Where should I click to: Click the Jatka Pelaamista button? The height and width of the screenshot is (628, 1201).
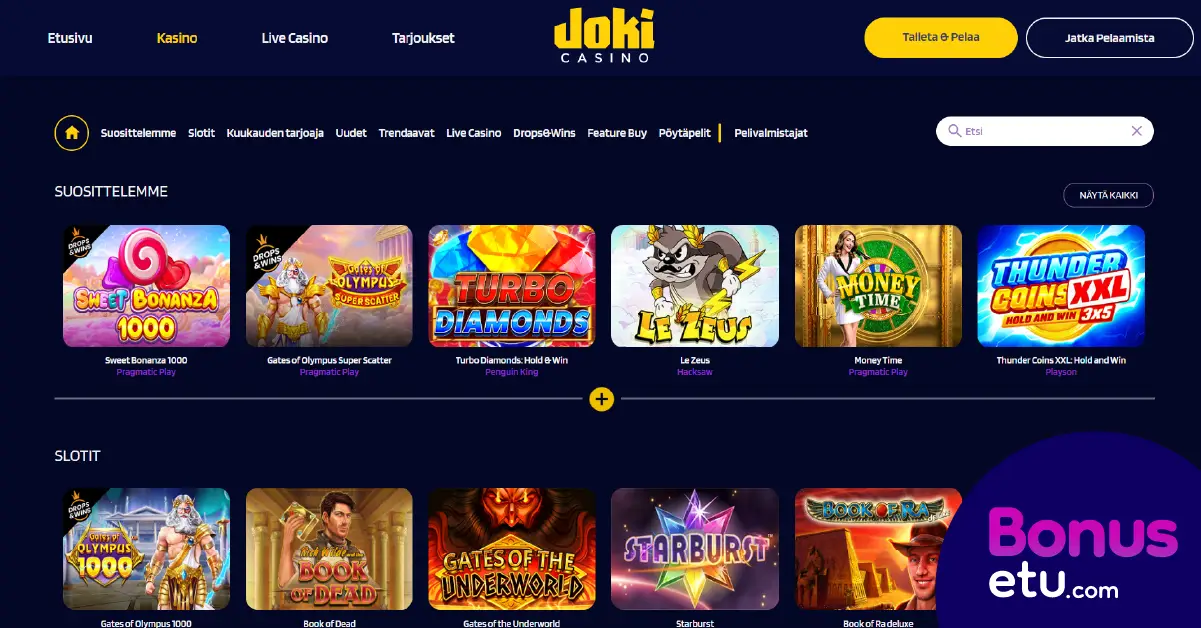(1109, 38)
